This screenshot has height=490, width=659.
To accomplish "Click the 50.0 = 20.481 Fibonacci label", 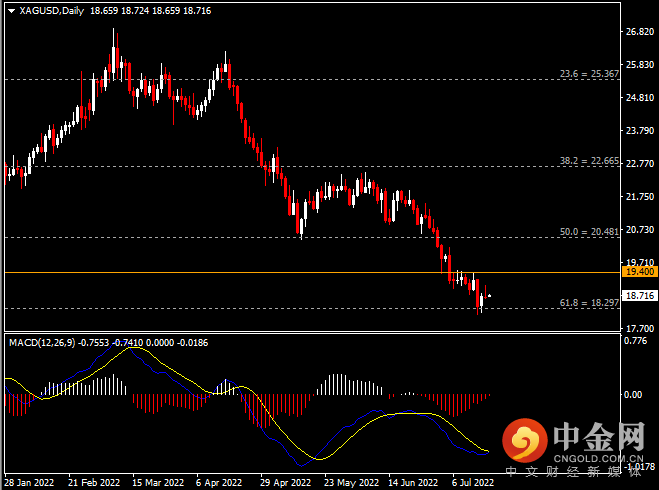I will tap(589, 232).
